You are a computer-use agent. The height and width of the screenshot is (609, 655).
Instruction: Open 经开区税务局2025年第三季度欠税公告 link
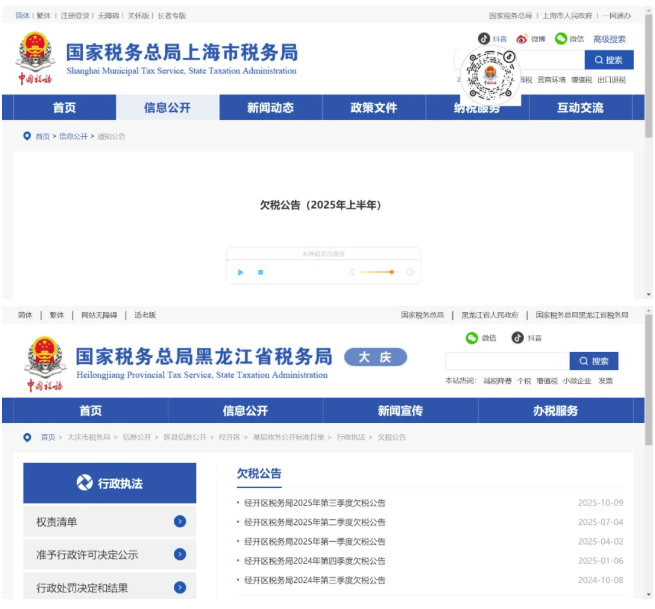click(x=315, y=503)
